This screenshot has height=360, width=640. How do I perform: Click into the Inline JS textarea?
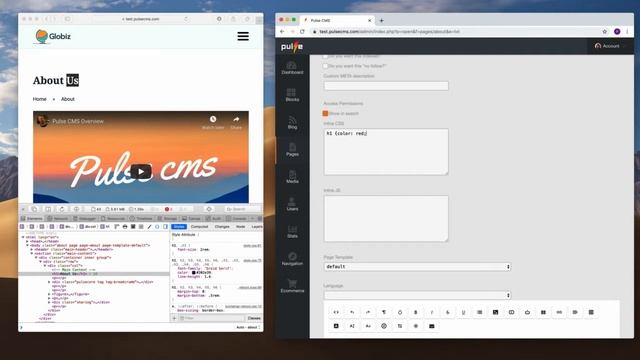click(x=386, y=219)
